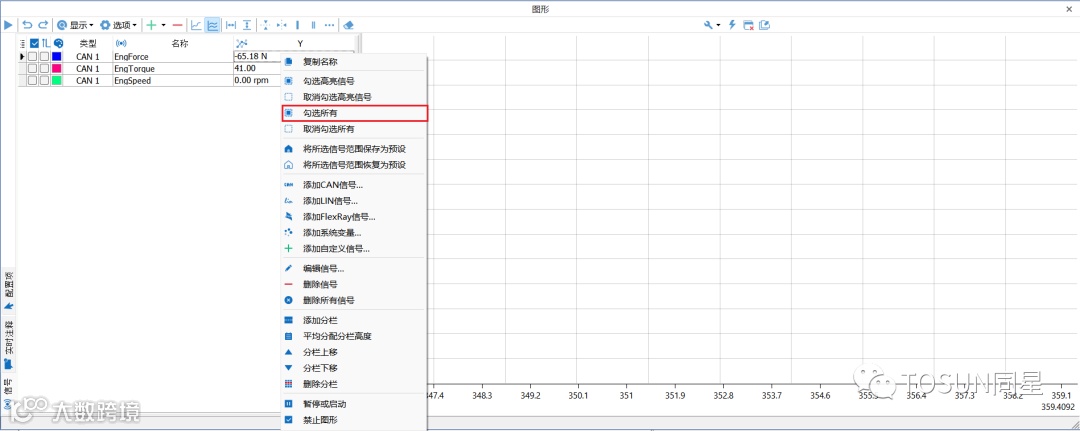Open the 显示 dropdown
Screen dimensions: 1080x431
(x=75, y=25)
